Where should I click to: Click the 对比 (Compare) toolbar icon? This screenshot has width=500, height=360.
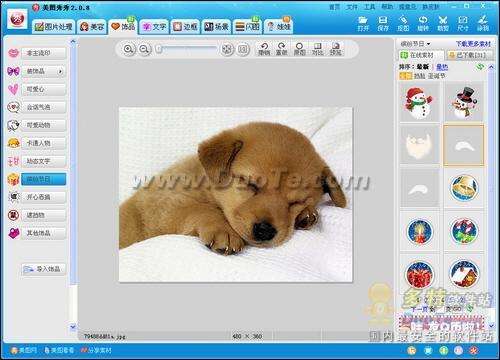coord(317,49)
